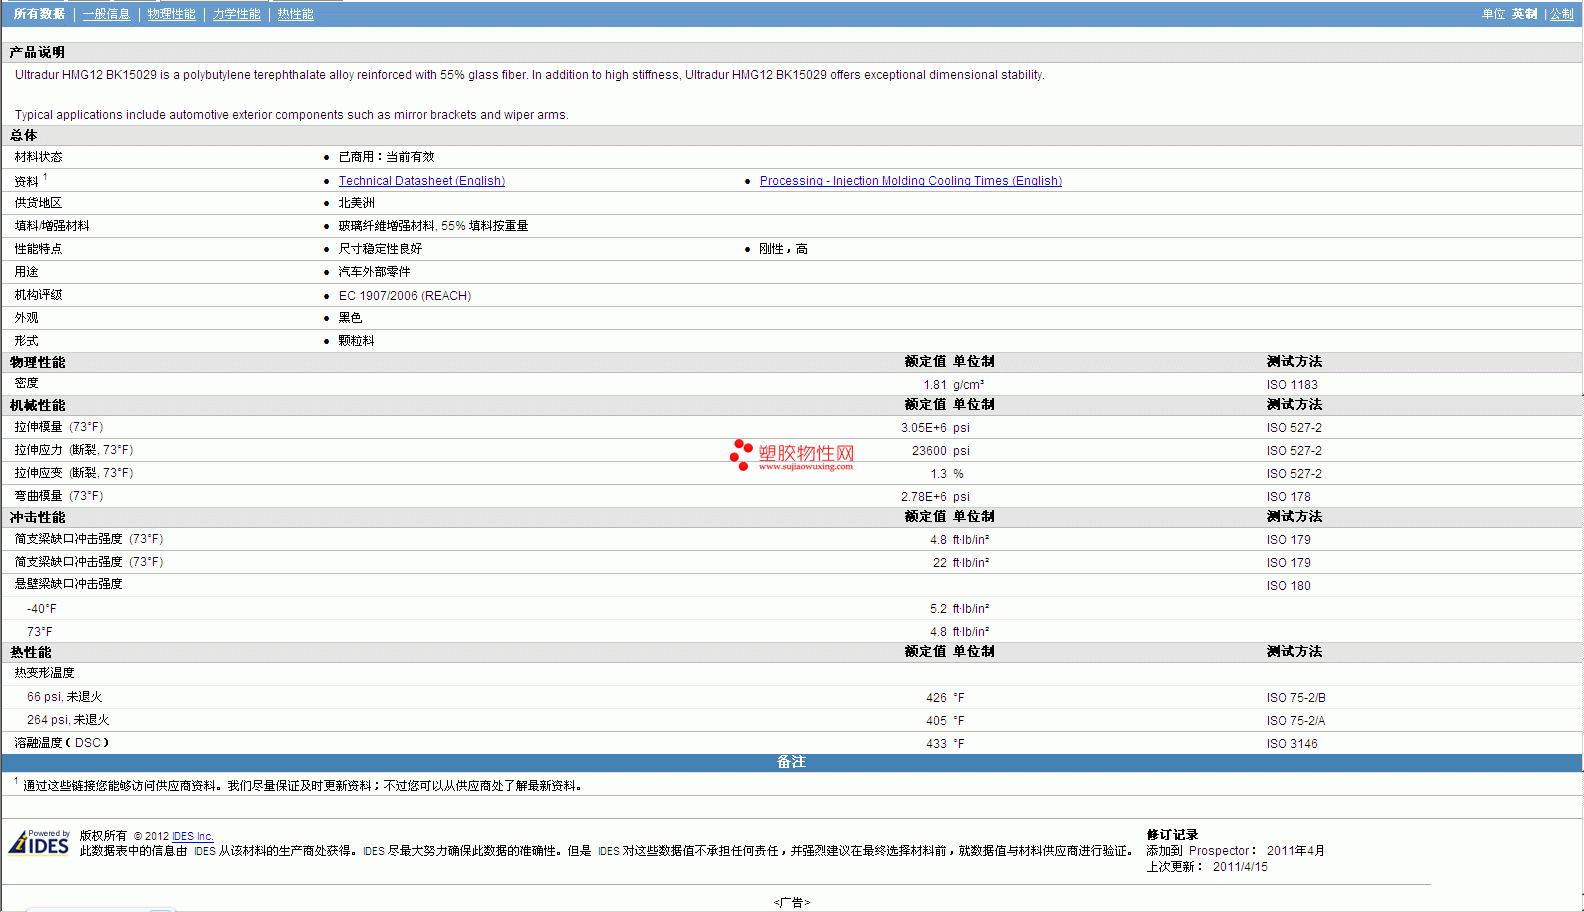Select the 所有数据 tab

pos(39,14)
